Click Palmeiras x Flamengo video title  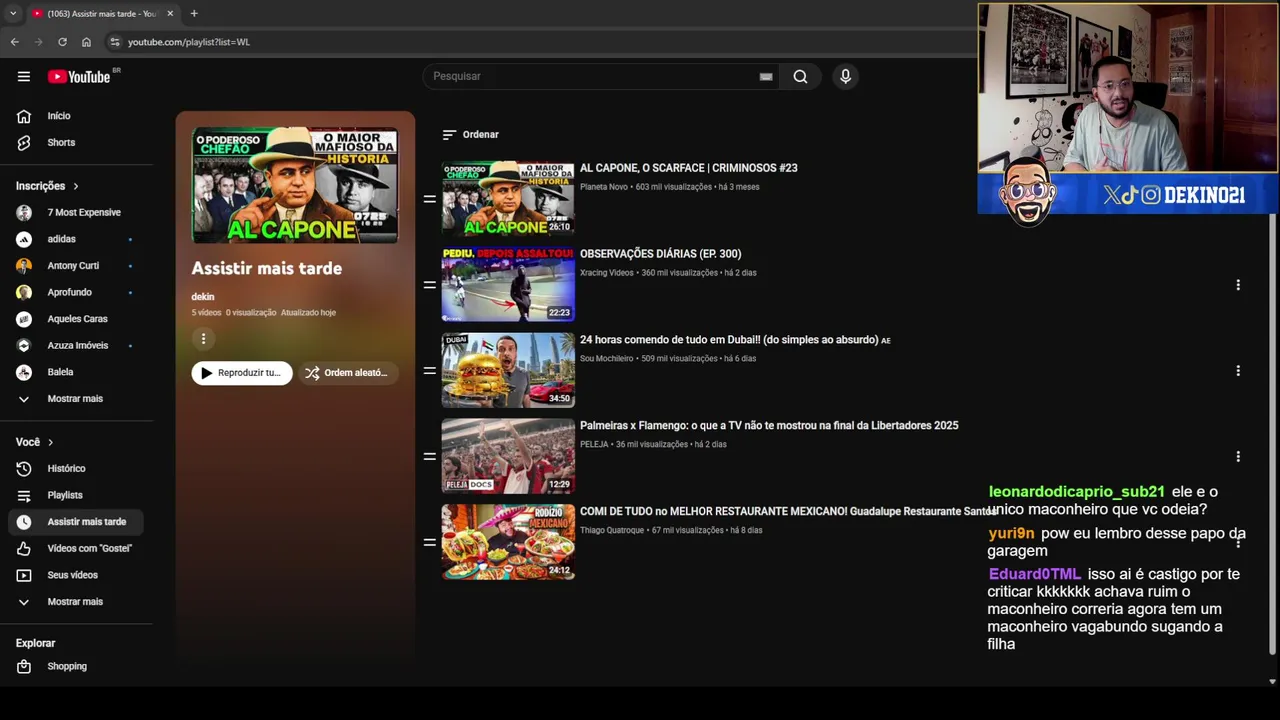769,425
